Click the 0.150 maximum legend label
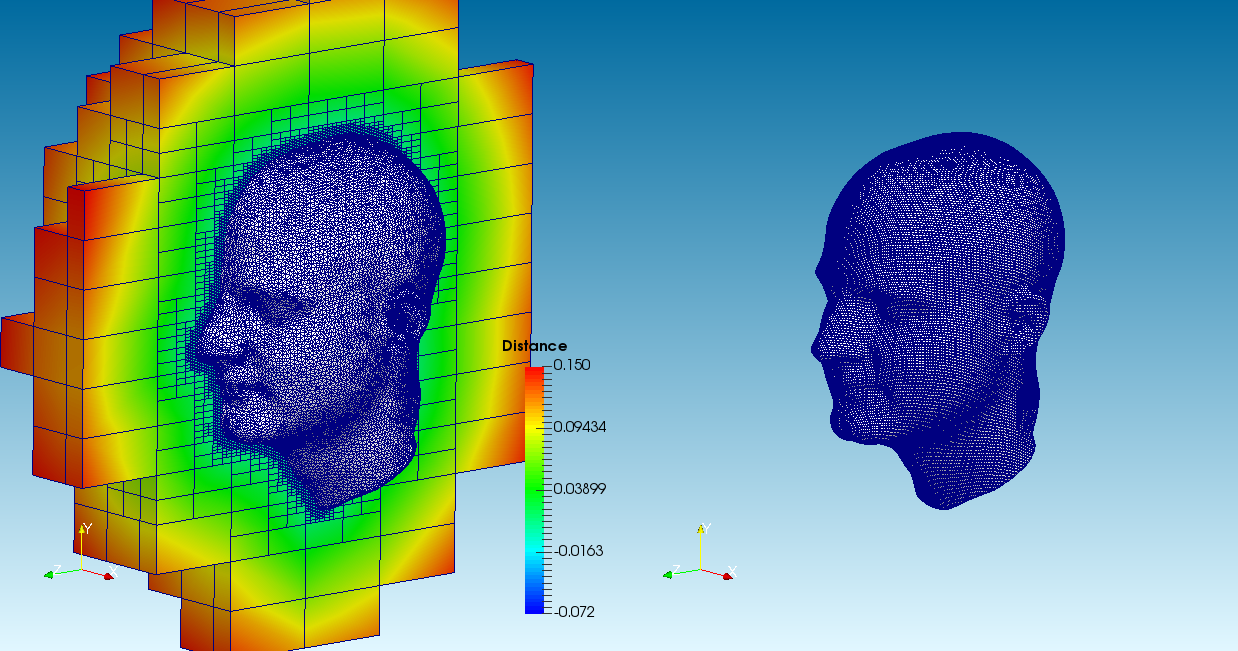The height and width of the screenshot is (651, 1238). tap(572, 365)
